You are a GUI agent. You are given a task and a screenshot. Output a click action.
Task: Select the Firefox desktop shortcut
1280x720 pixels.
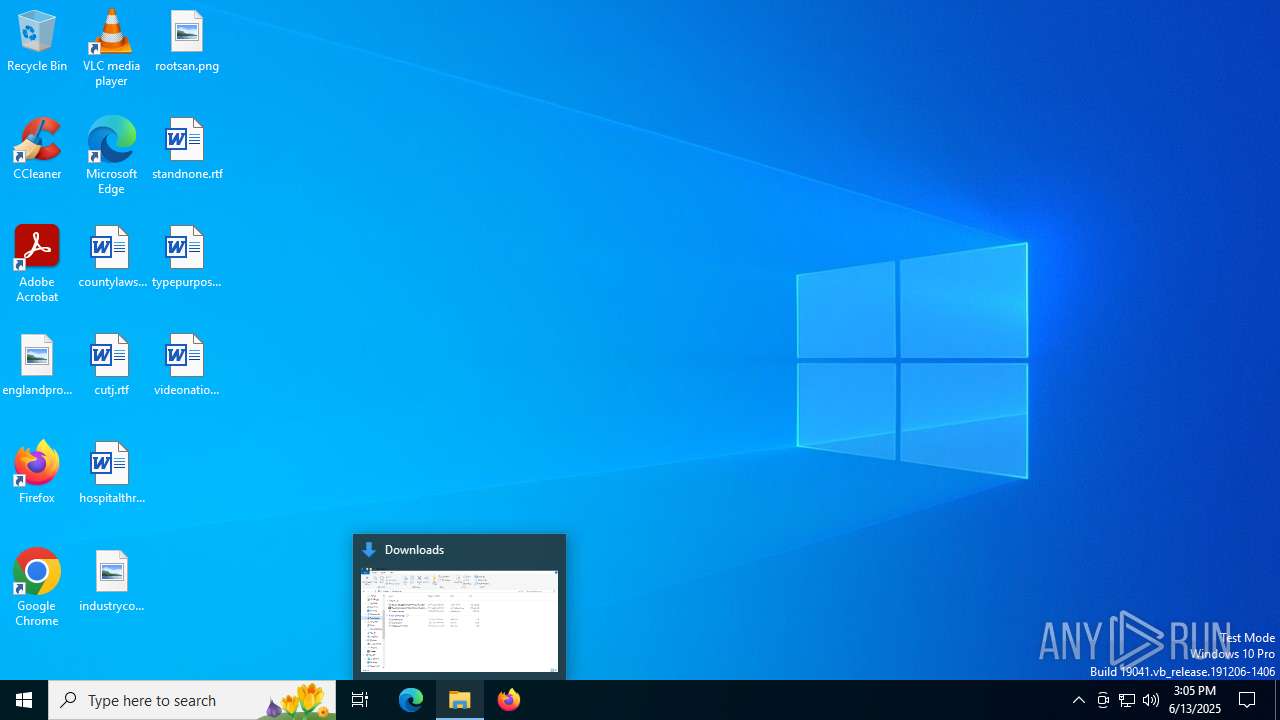pos(37,473)
